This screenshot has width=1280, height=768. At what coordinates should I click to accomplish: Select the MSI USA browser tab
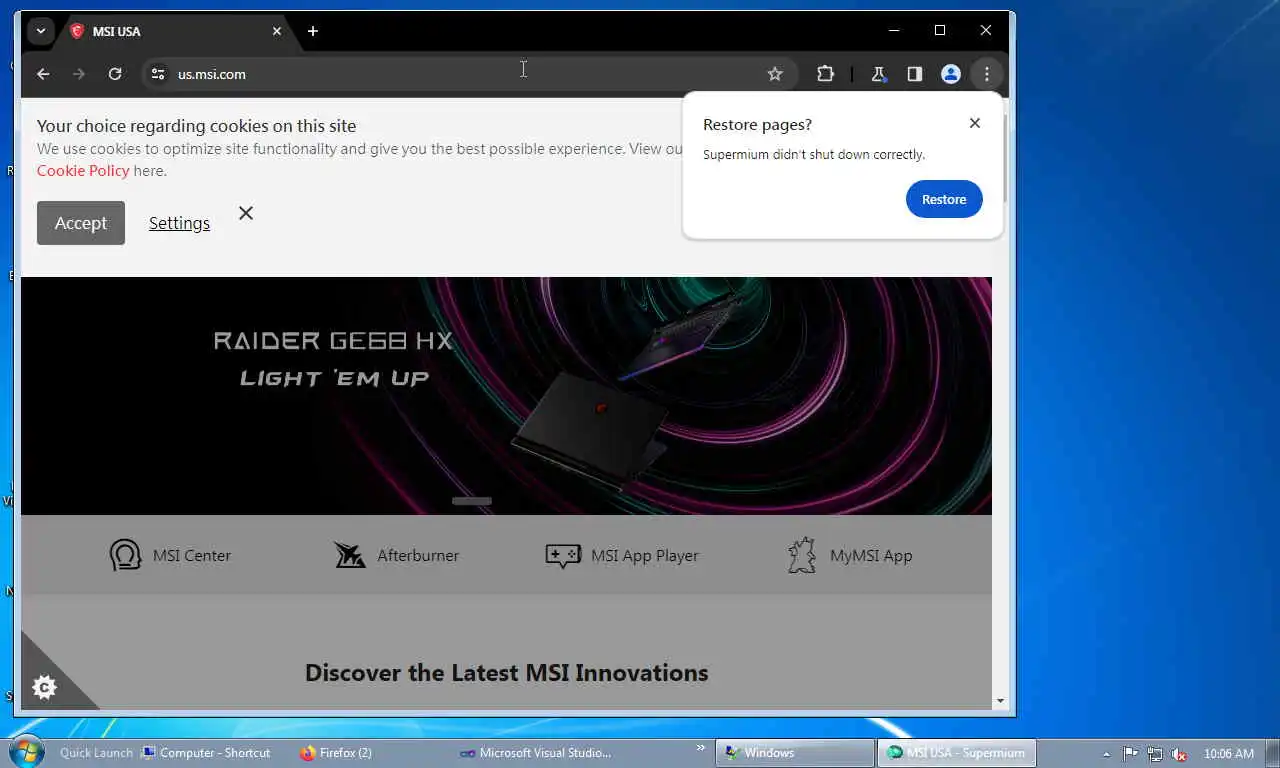[176, 31]
